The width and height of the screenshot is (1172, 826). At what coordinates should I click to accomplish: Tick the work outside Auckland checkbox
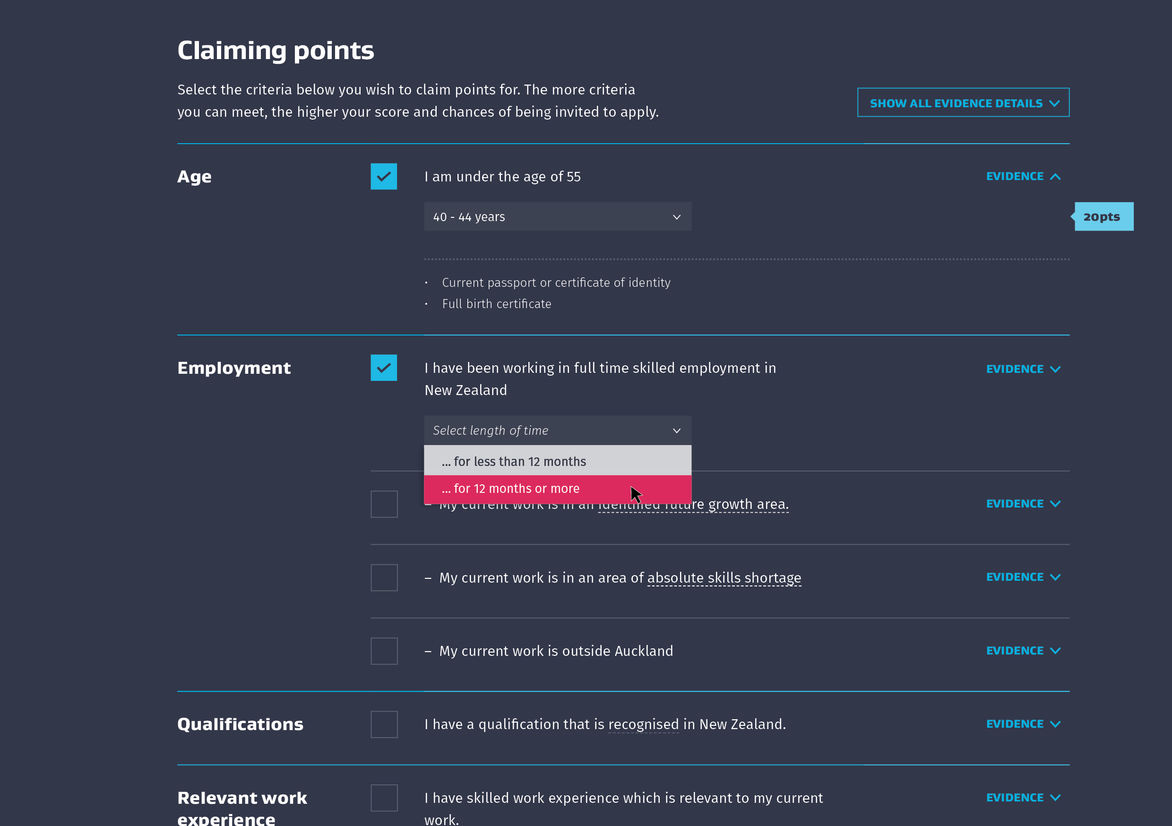[384, 651]
